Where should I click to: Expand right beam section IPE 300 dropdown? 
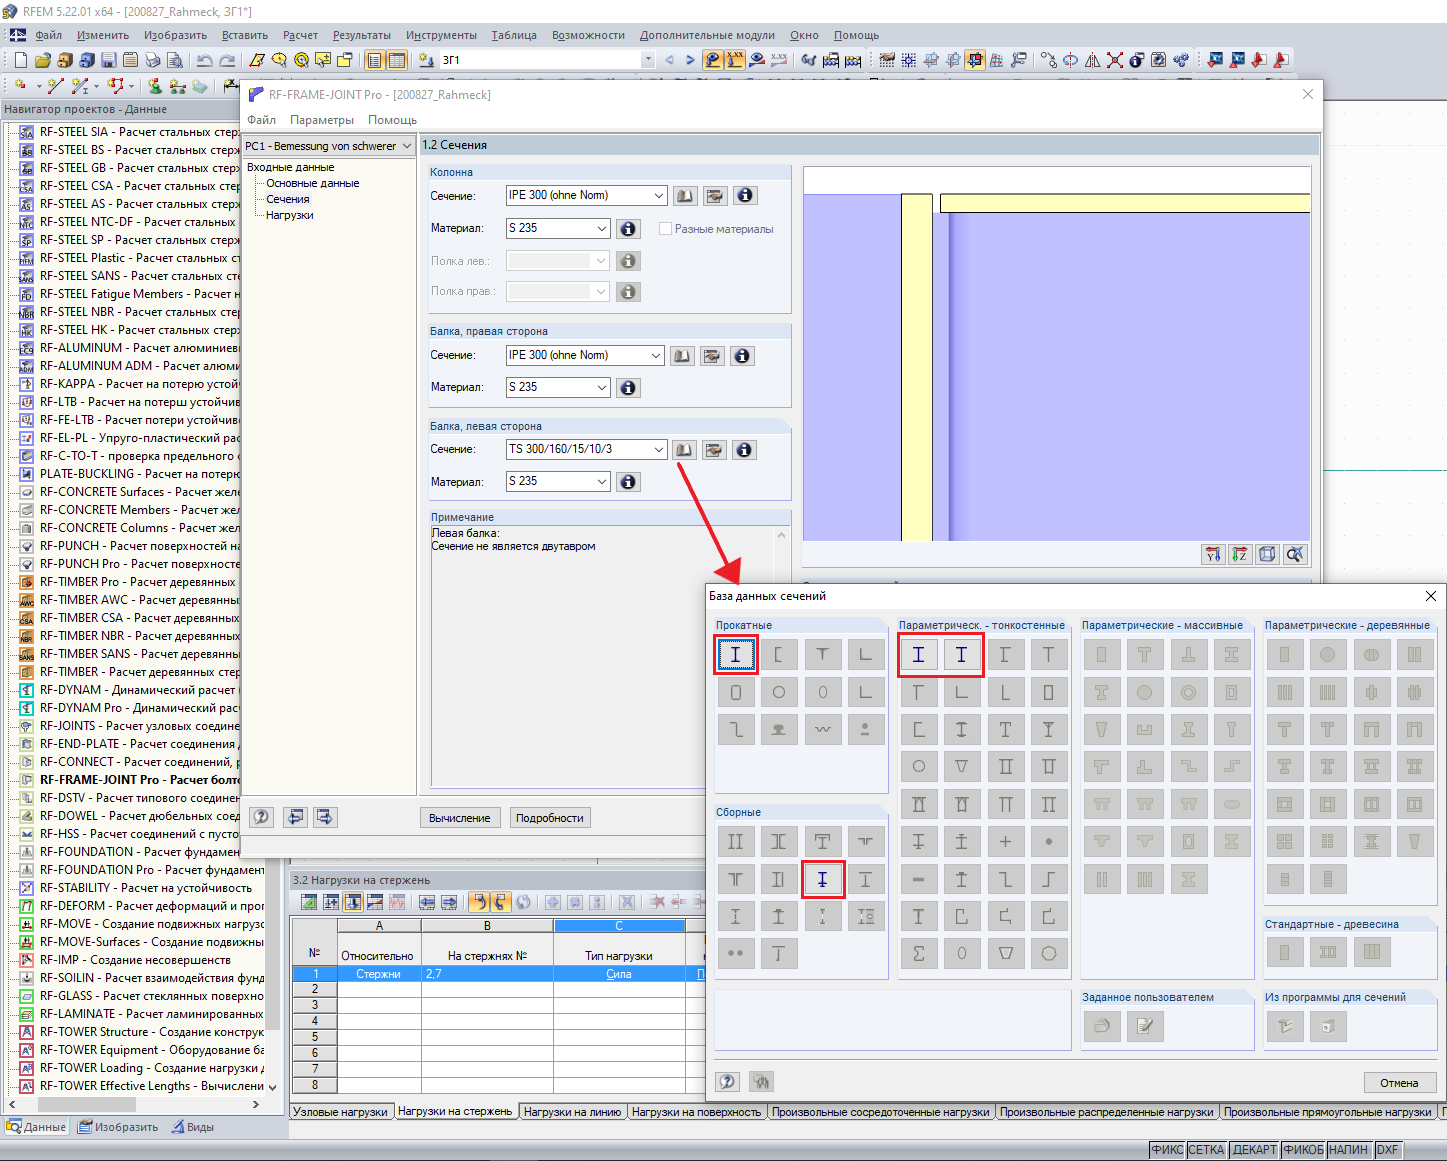click(x=656, y=356)
